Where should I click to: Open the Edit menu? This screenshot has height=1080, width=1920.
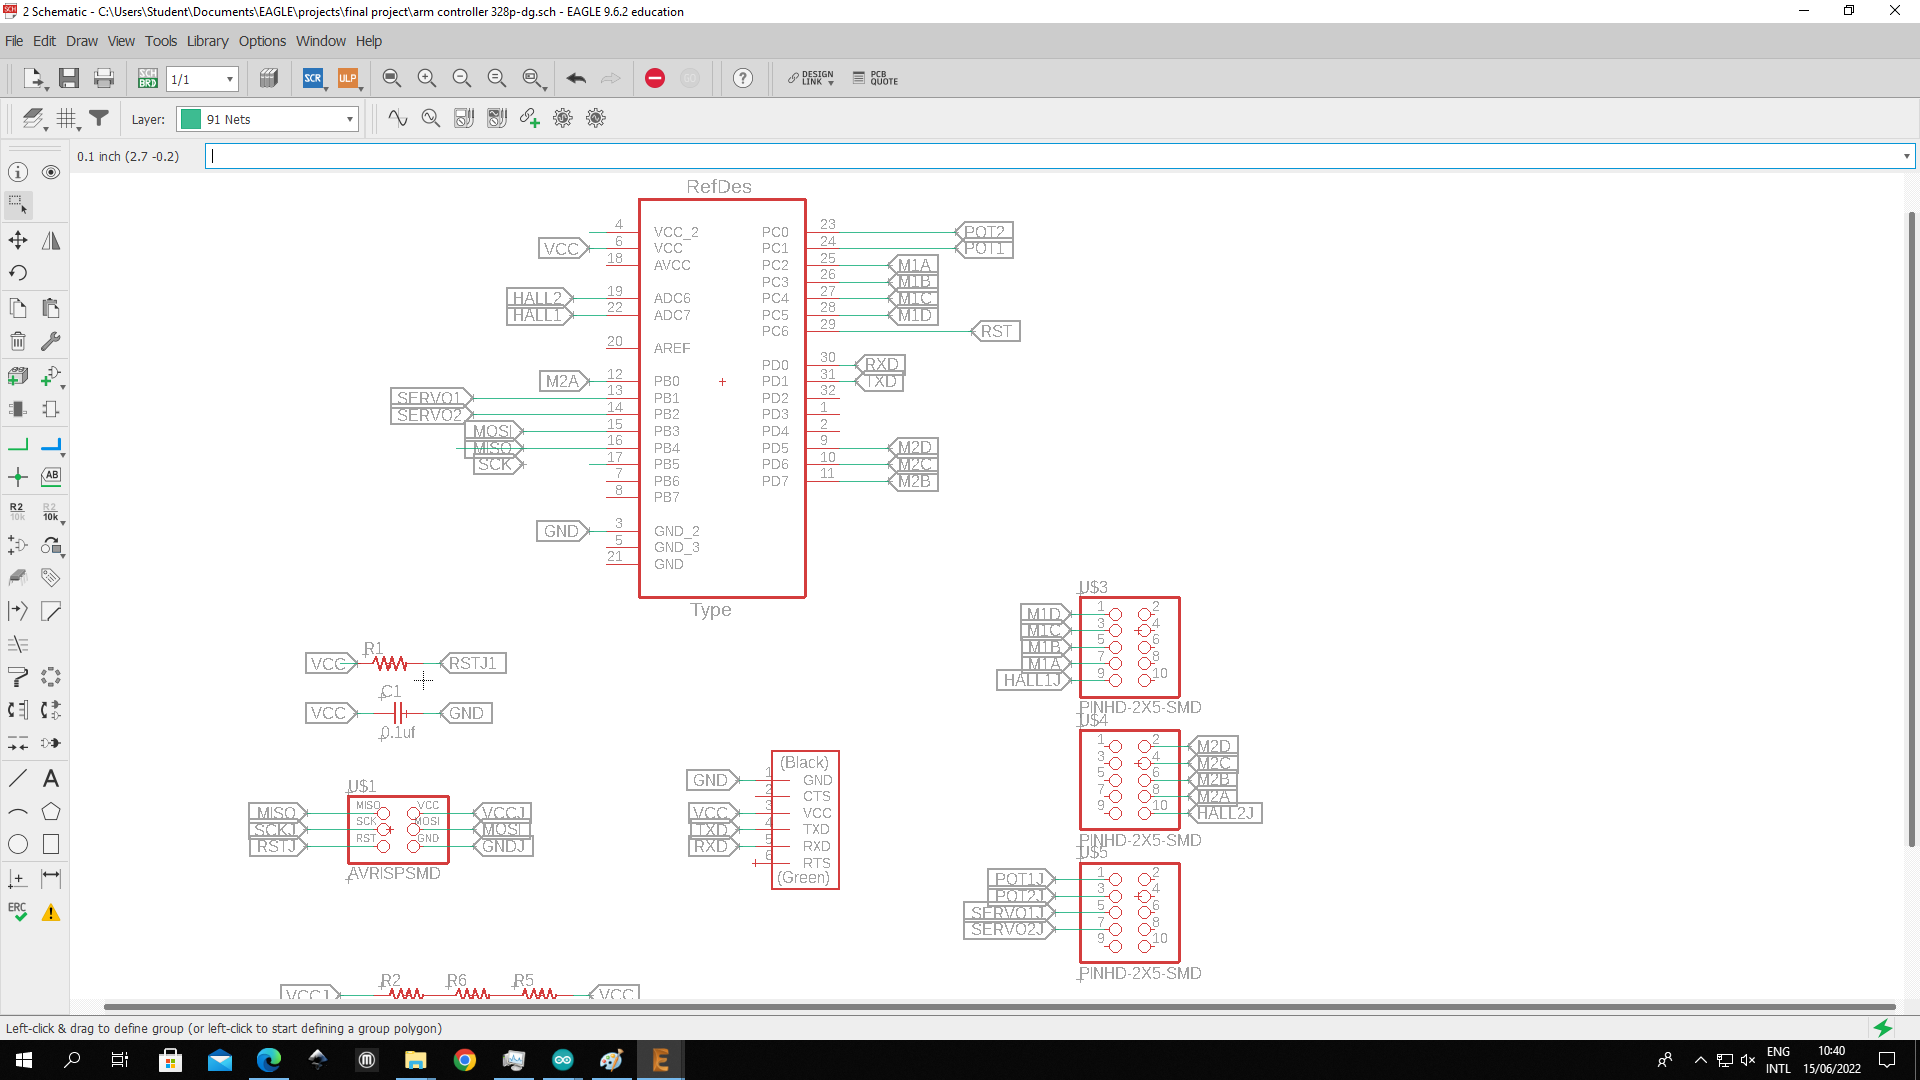[x=44, y=41]
